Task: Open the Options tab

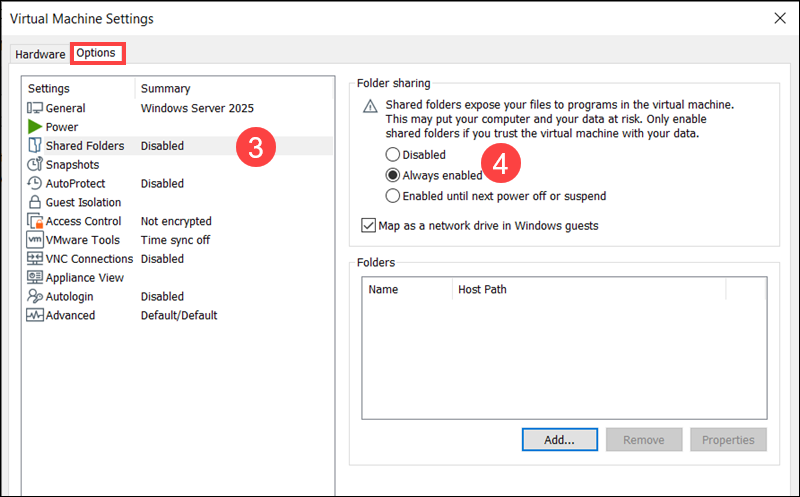Action: point(96,53)
